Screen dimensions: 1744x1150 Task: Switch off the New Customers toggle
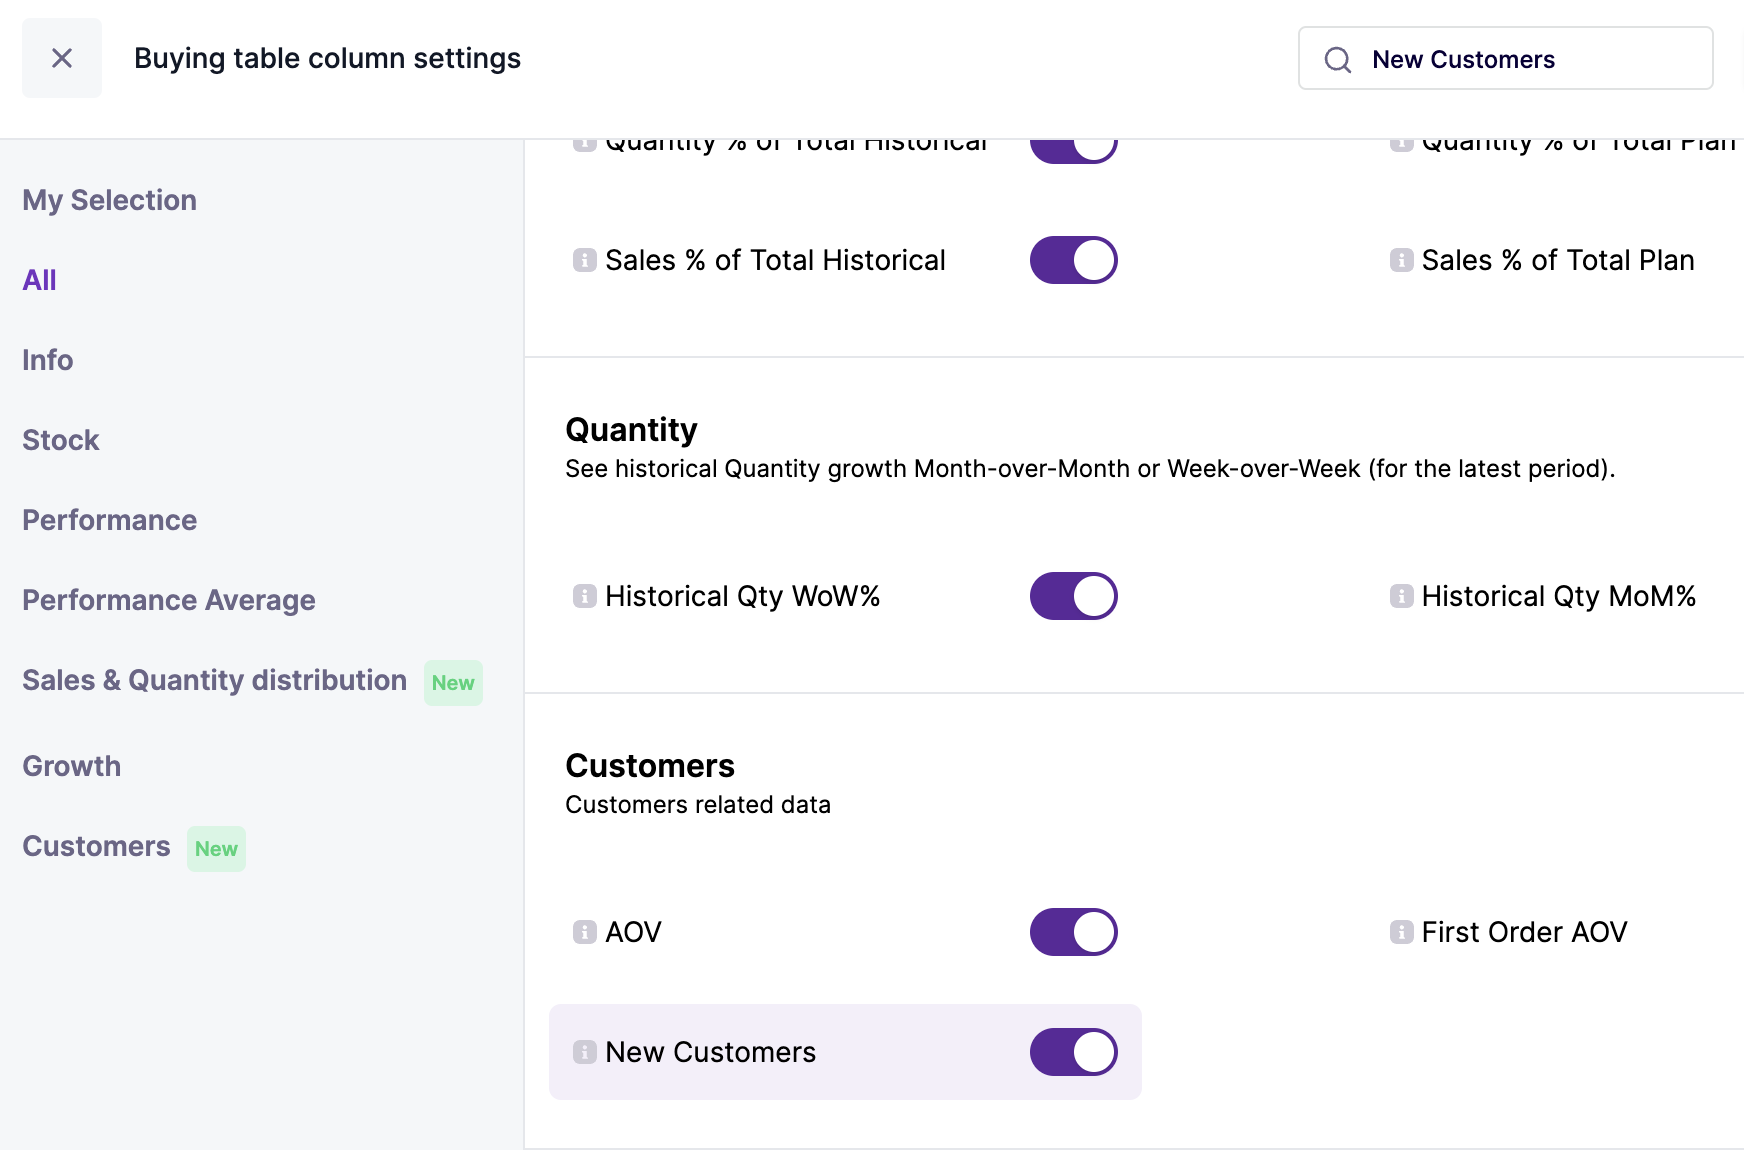tap(1073, 1052)
